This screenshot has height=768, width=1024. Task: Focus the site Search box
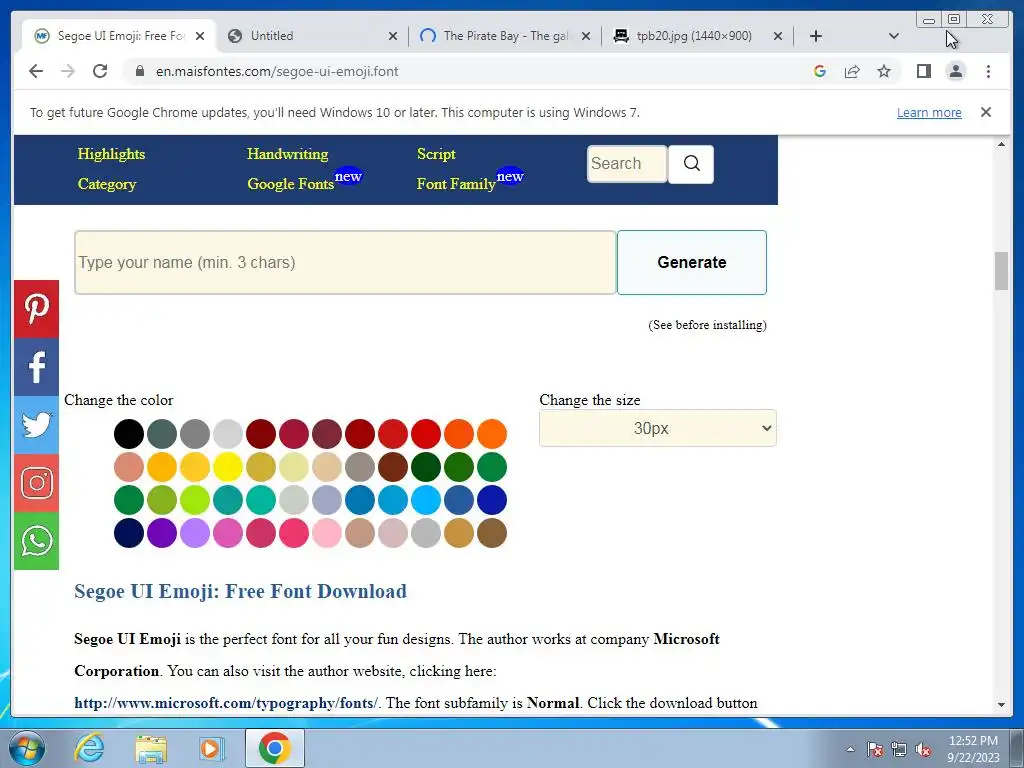pyautogui.click(x=627, y=164)
